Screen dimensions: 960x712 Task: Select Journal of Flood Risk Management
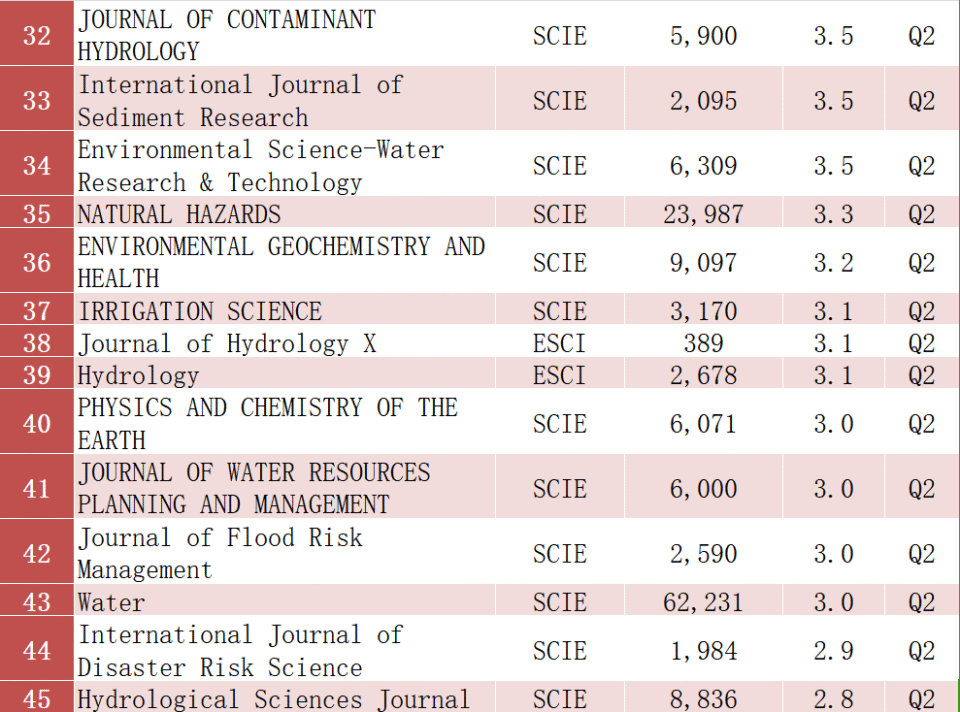pyautogui.click(x=220, y=553)
